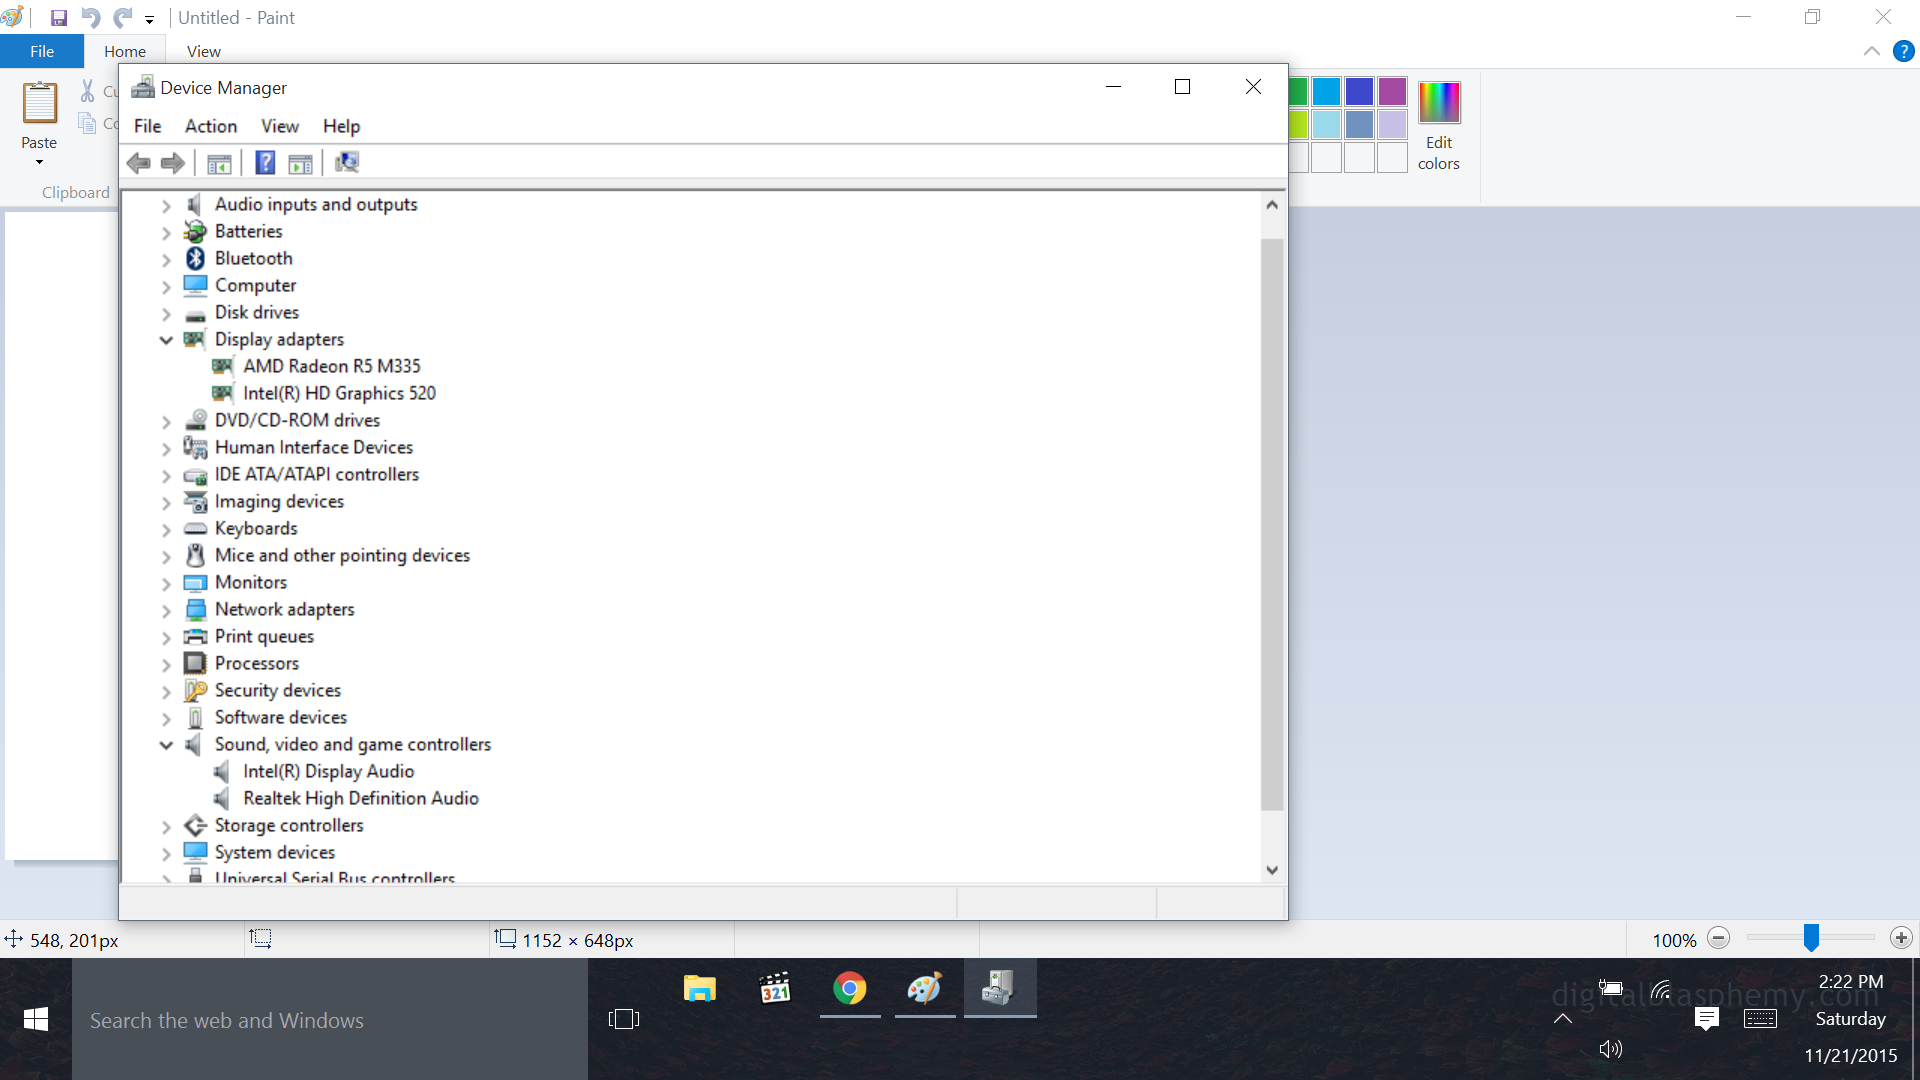This screenshot has width=1920, height=1080.
Task: Collapse the Paint ribbon with the arrow
Action: point(1872,51)
